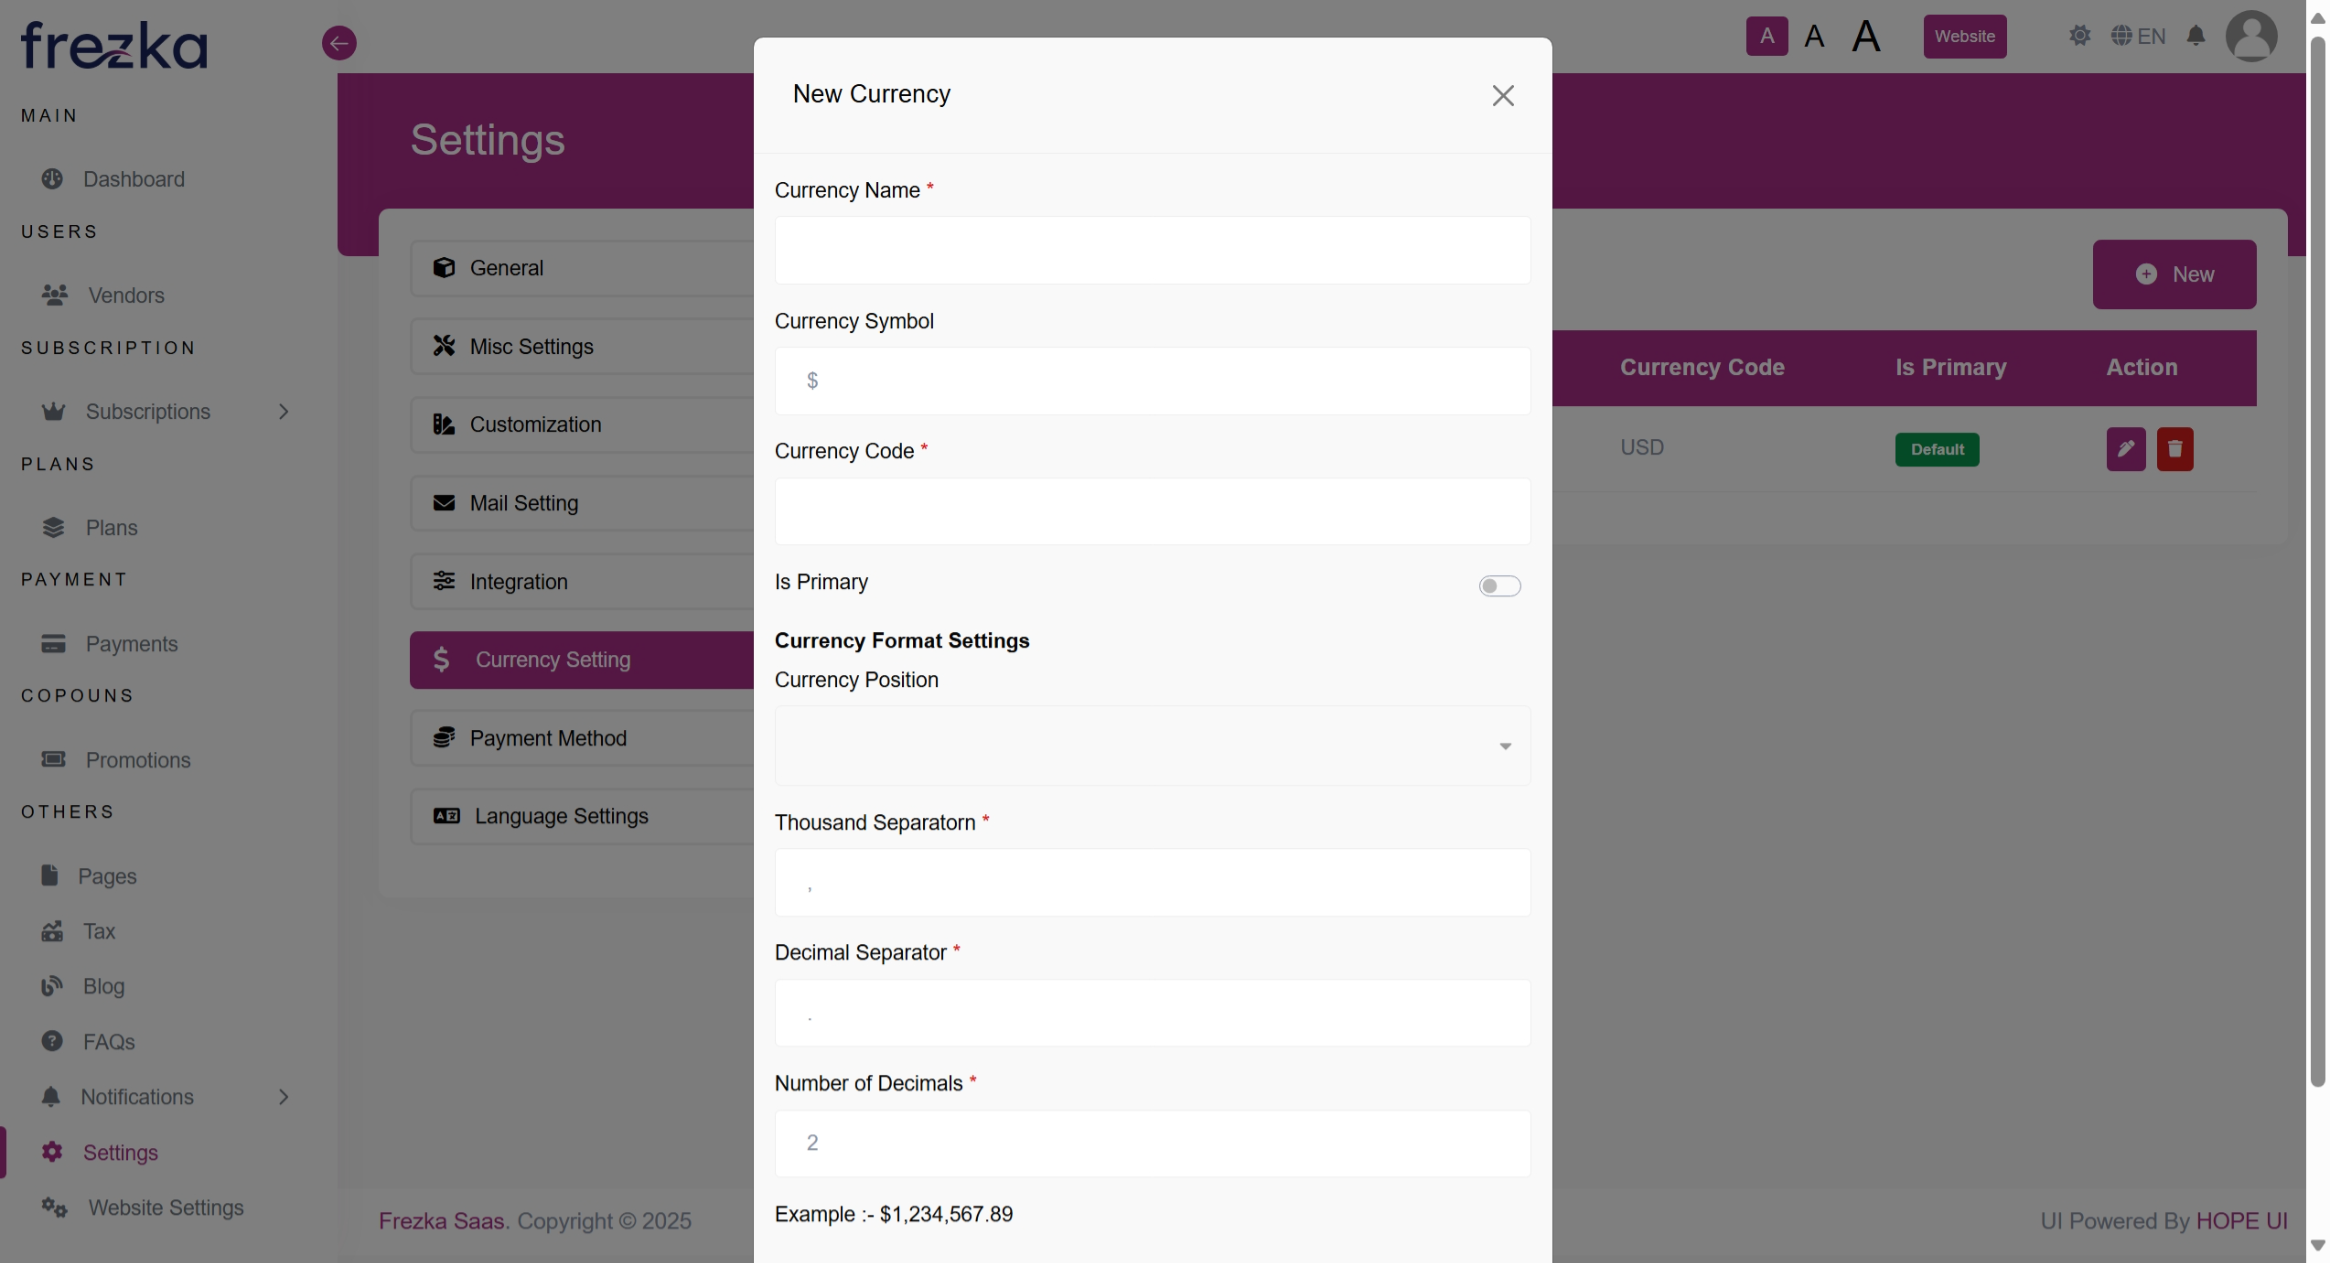
Task: Open the Currency Position dropdown
Action: 1152,746
